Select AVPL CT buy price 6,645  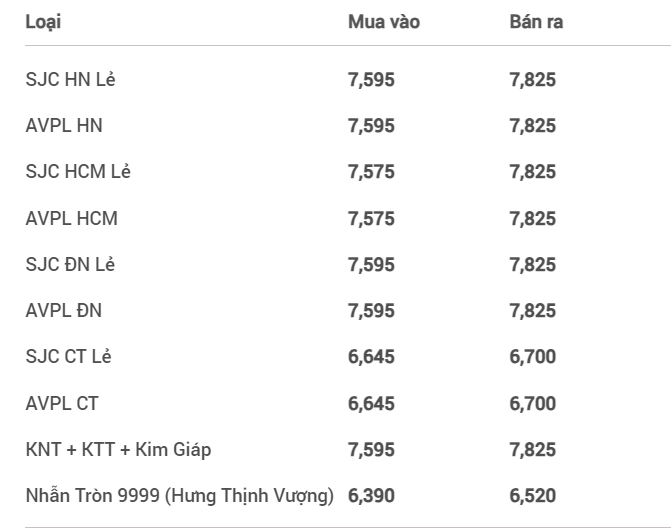[371, 402]
